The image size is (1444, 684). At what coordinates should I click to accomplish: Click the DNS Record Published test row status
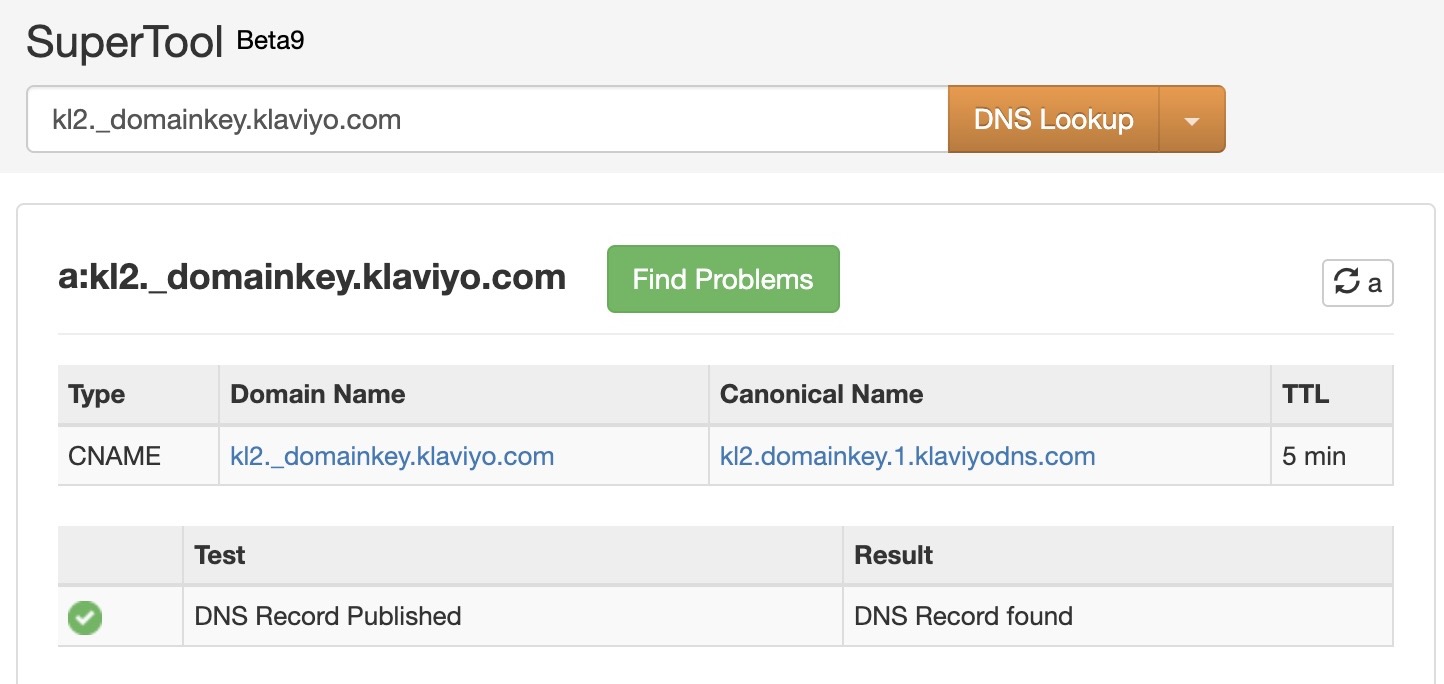click(x=329, y=617)
